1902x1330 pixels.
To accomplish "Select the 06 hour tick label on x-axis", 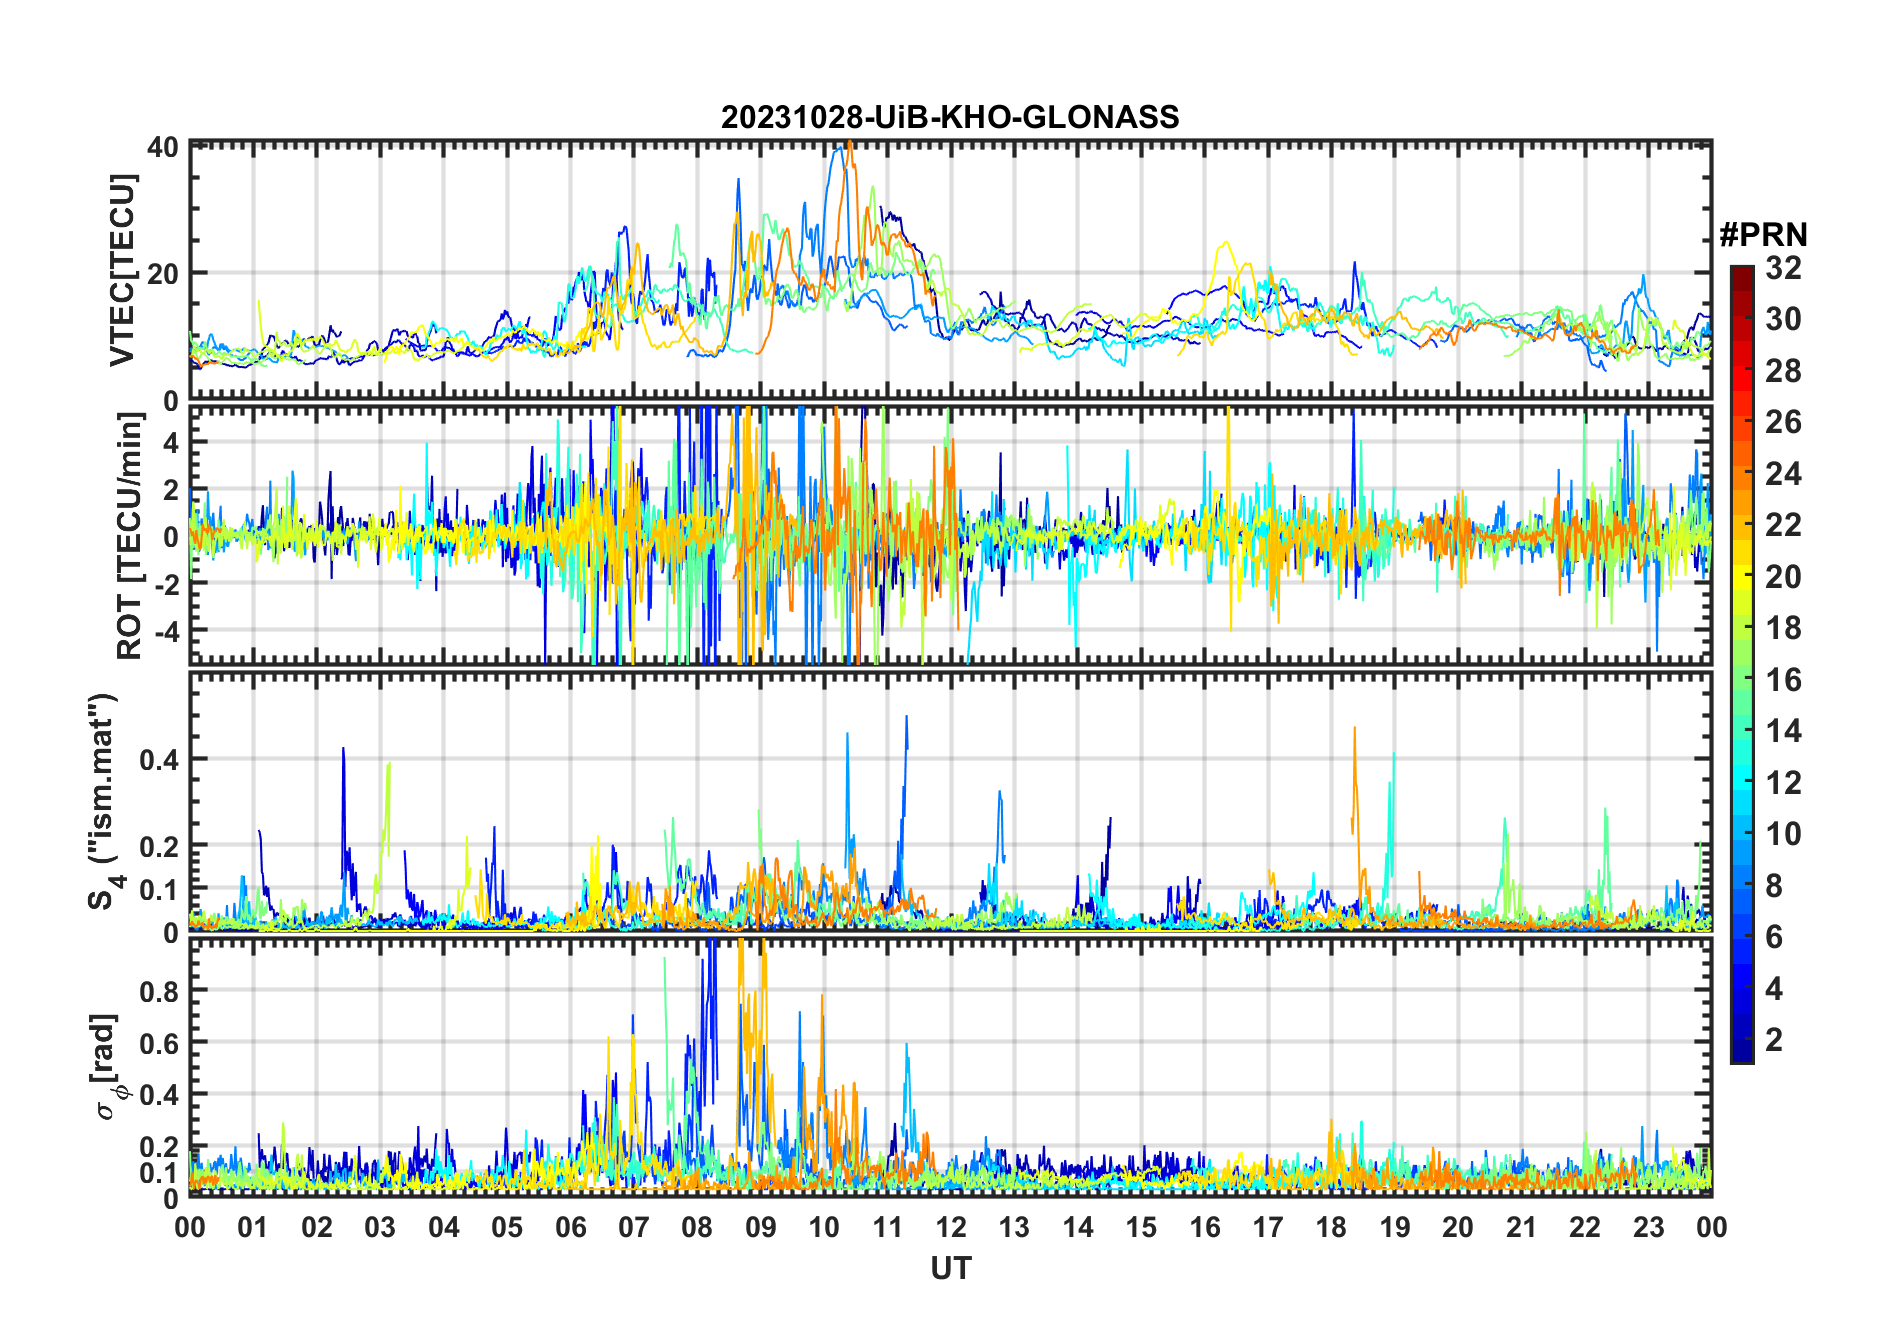I will point(570,1227).
